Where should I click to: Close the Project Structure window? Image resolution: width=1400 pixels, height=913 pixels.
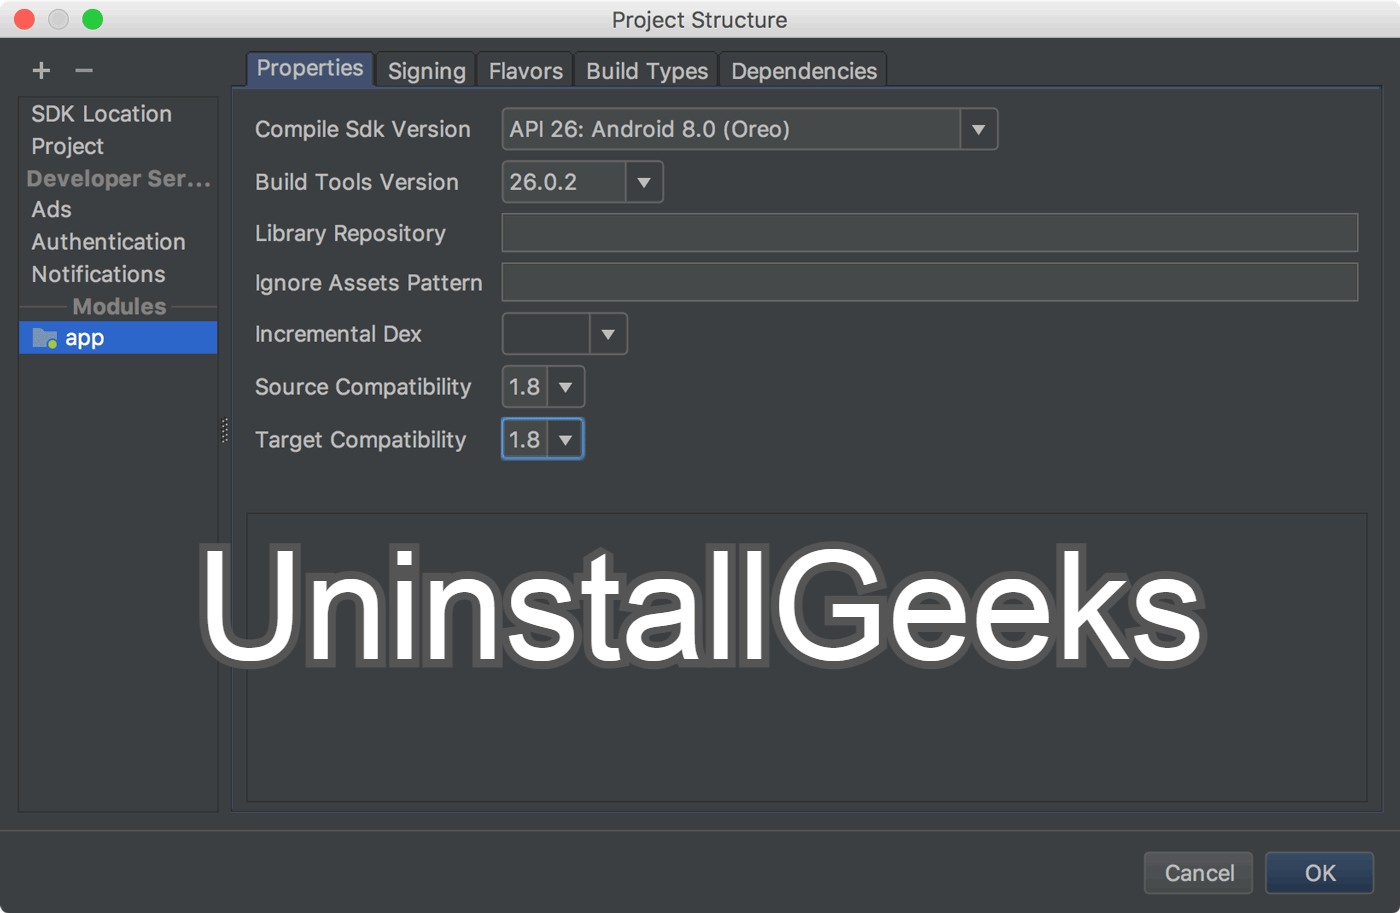25,19
